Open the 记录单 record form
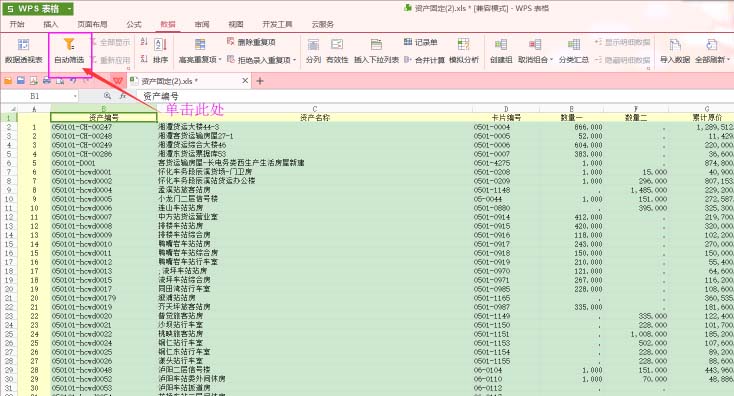Screen dimensions: 734x396 [421, 42]
